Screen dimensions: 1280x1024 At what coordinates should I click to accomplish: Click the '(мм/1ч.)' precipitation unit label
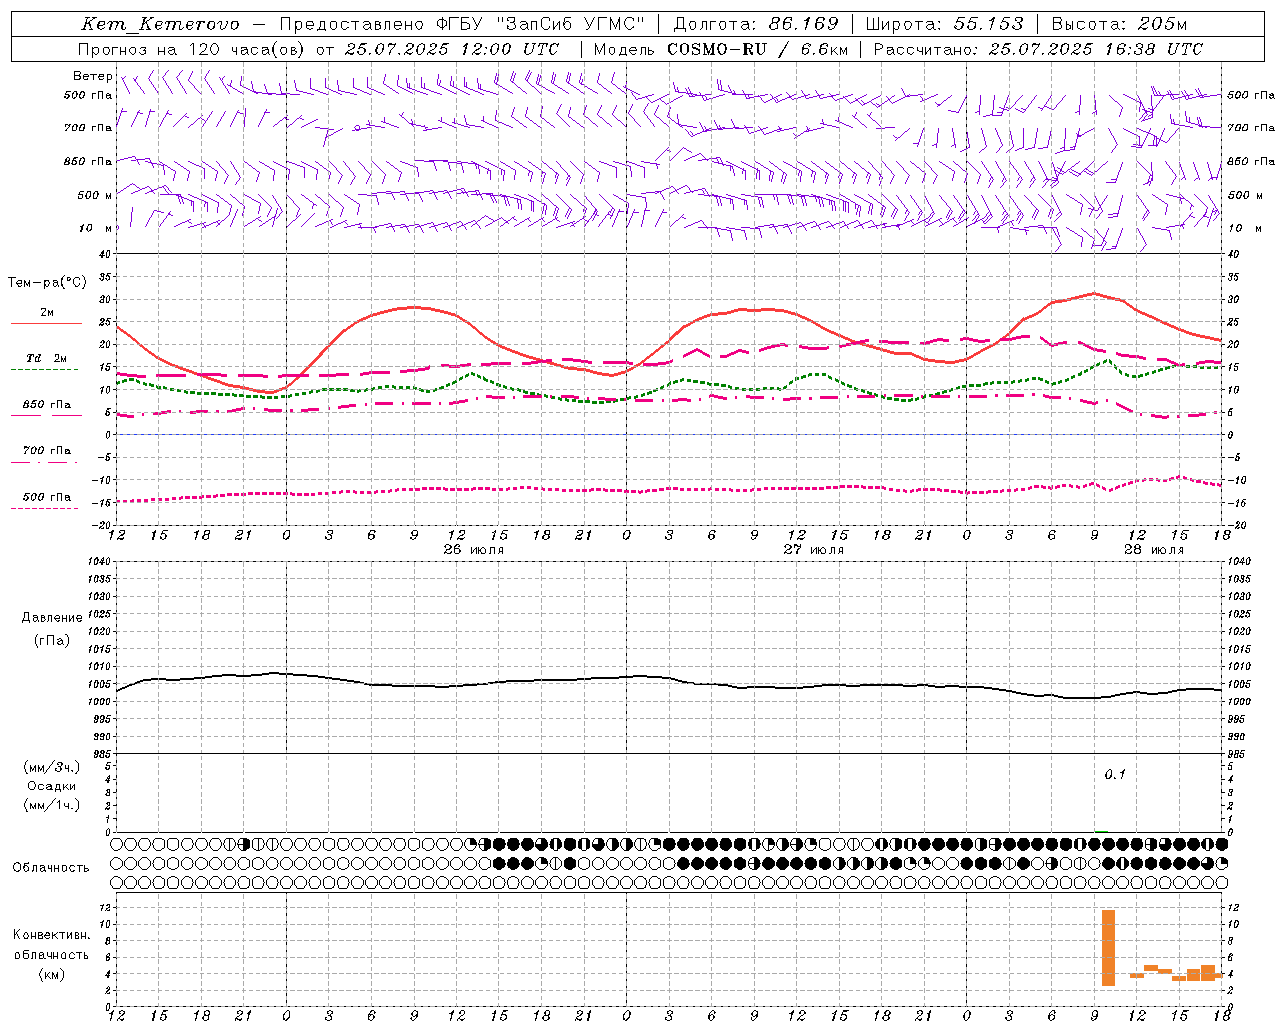pos(52,805)
